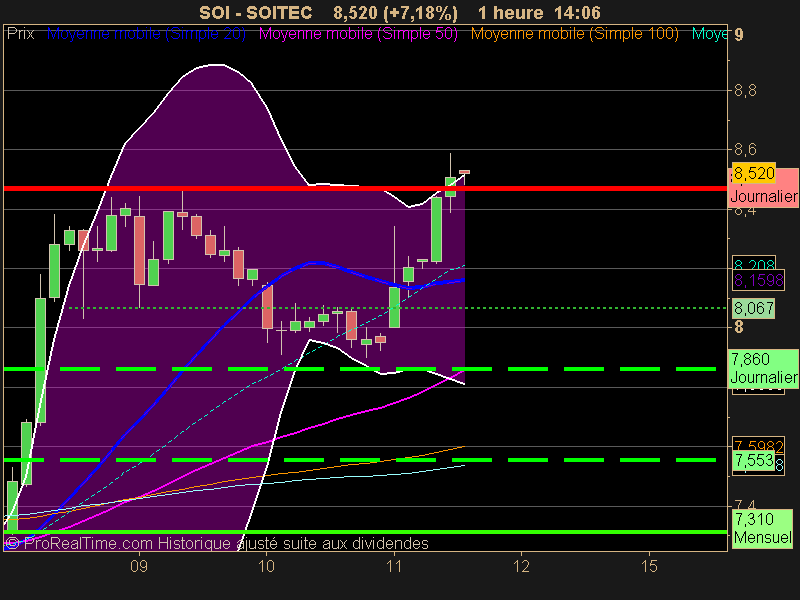Click the 14:06 time in the header
The height and width of the screenshot is (600, 800).
[578, 12]
